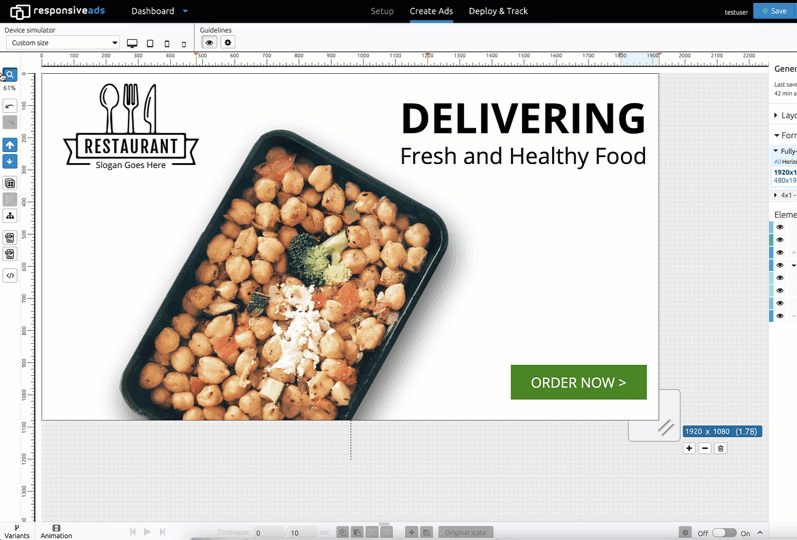This screenshot has width=797, height=540.
Task: Collapse the Fully- format group
Action: click(776, 151)
